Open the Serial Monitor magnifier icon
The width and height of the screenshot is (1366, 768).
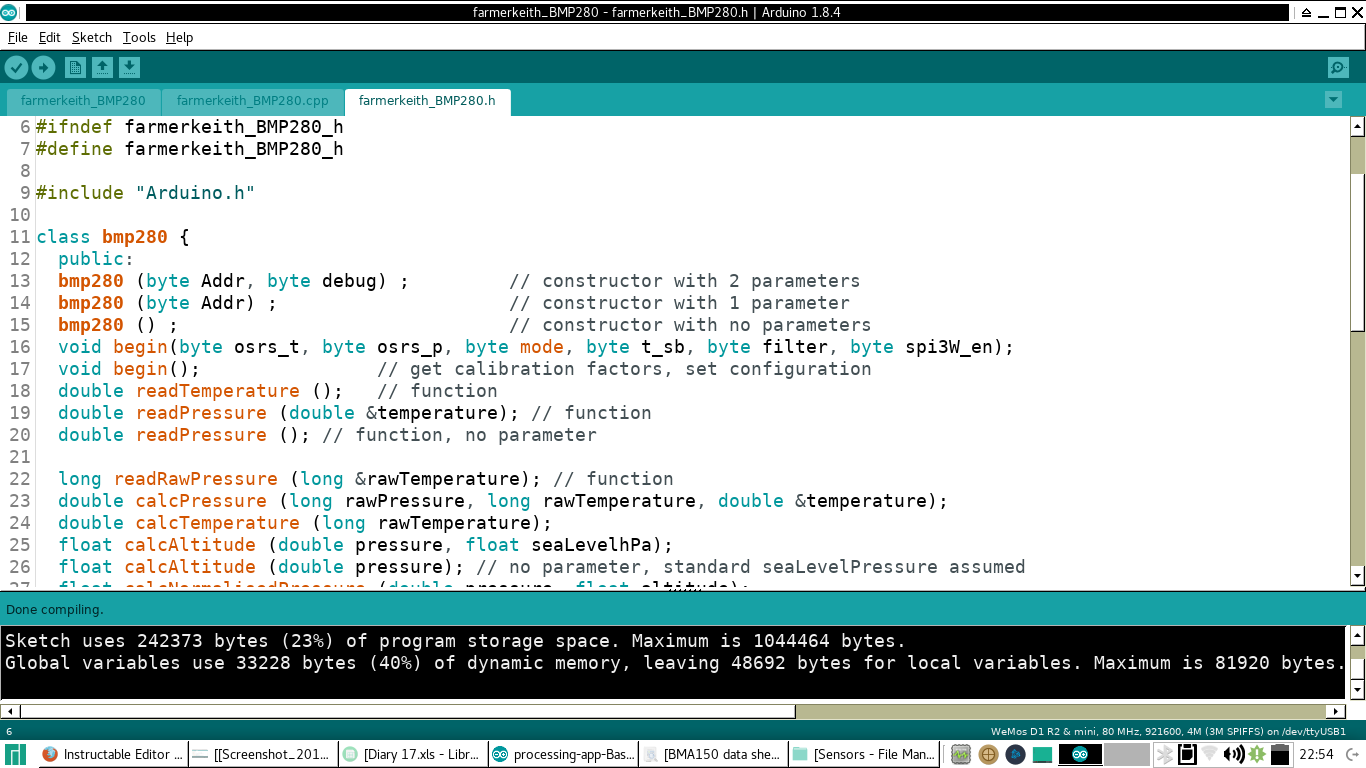point(1337,68)
